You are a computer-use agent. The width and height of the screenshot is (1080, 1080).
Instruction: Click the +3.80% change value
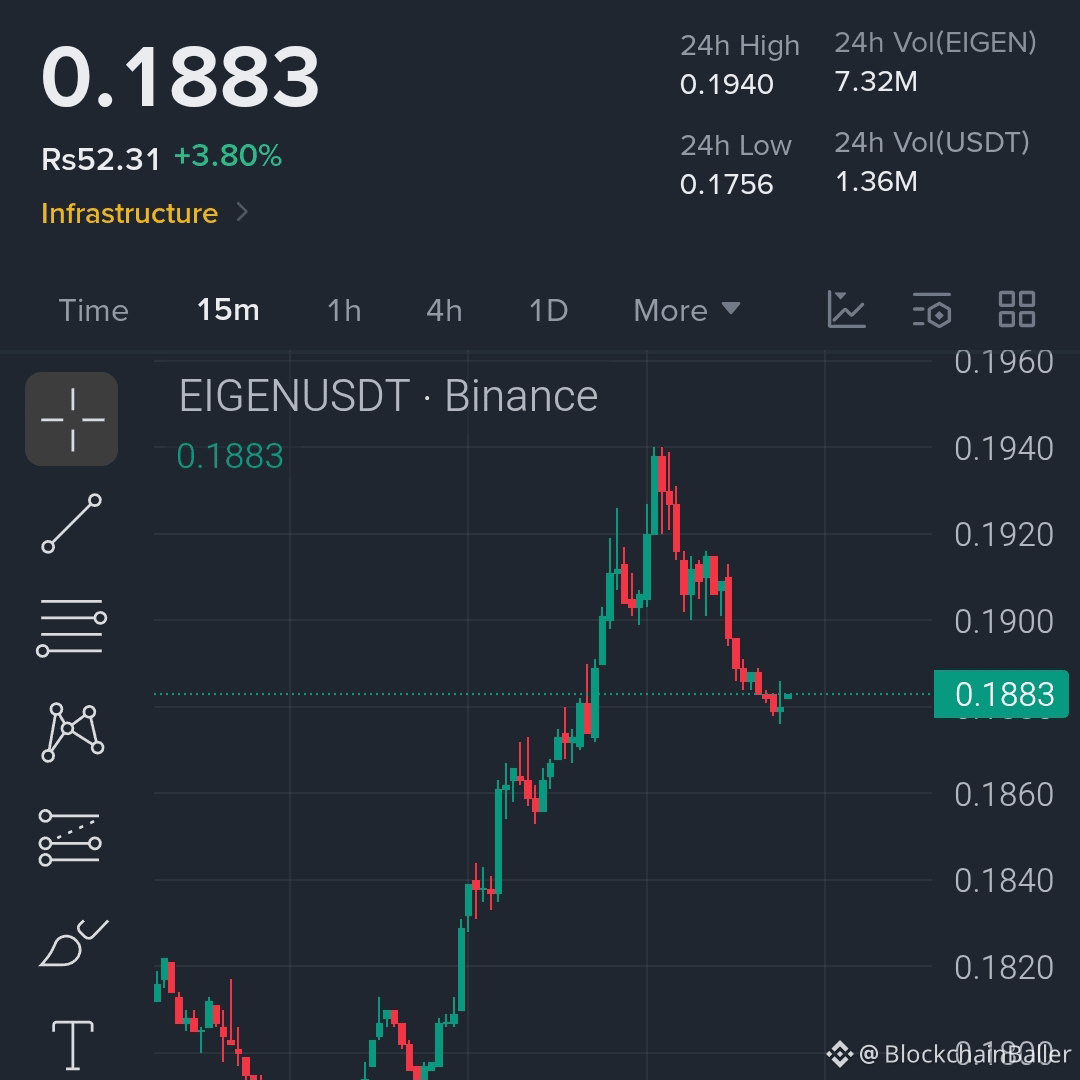(x=228, y=156)
